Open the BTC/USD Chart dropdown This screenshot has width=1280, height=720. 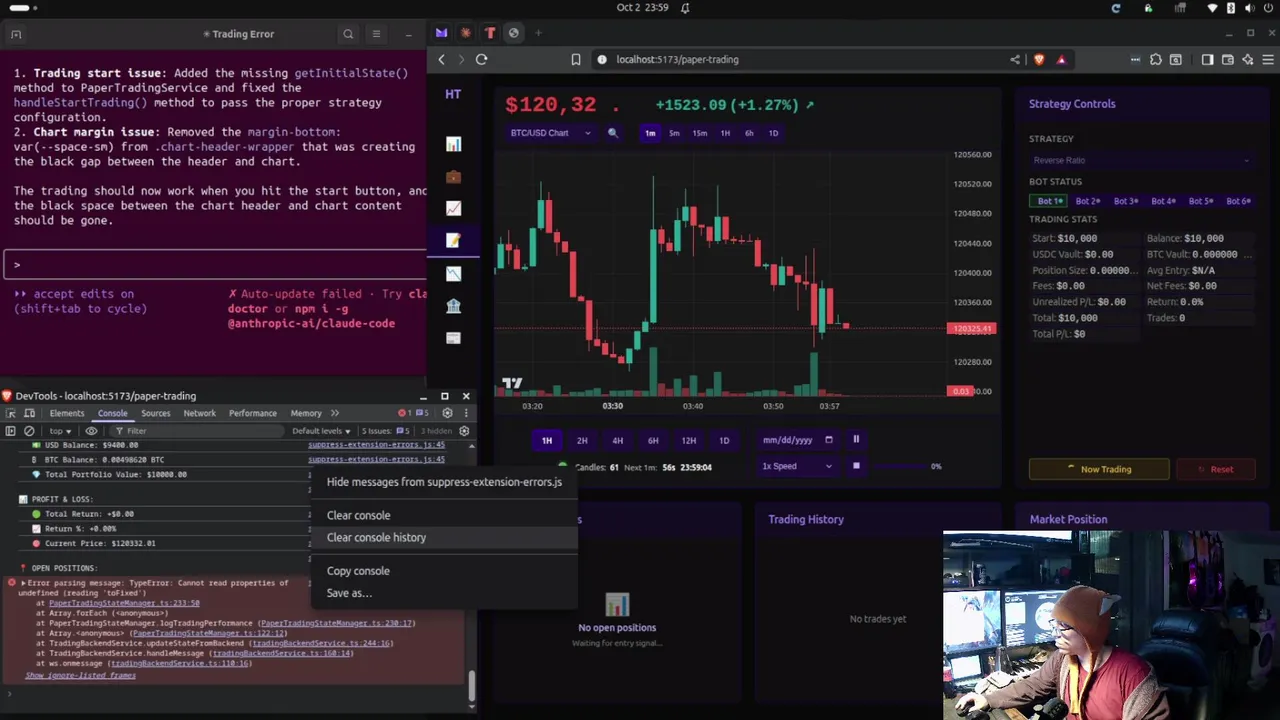(x=550, y=133)
